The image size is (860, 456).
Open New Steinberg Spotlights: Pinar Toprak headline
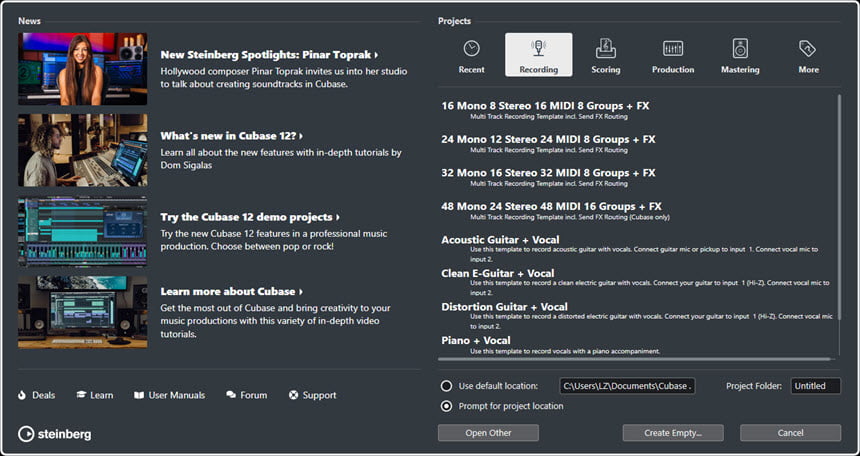coord(269,55)
